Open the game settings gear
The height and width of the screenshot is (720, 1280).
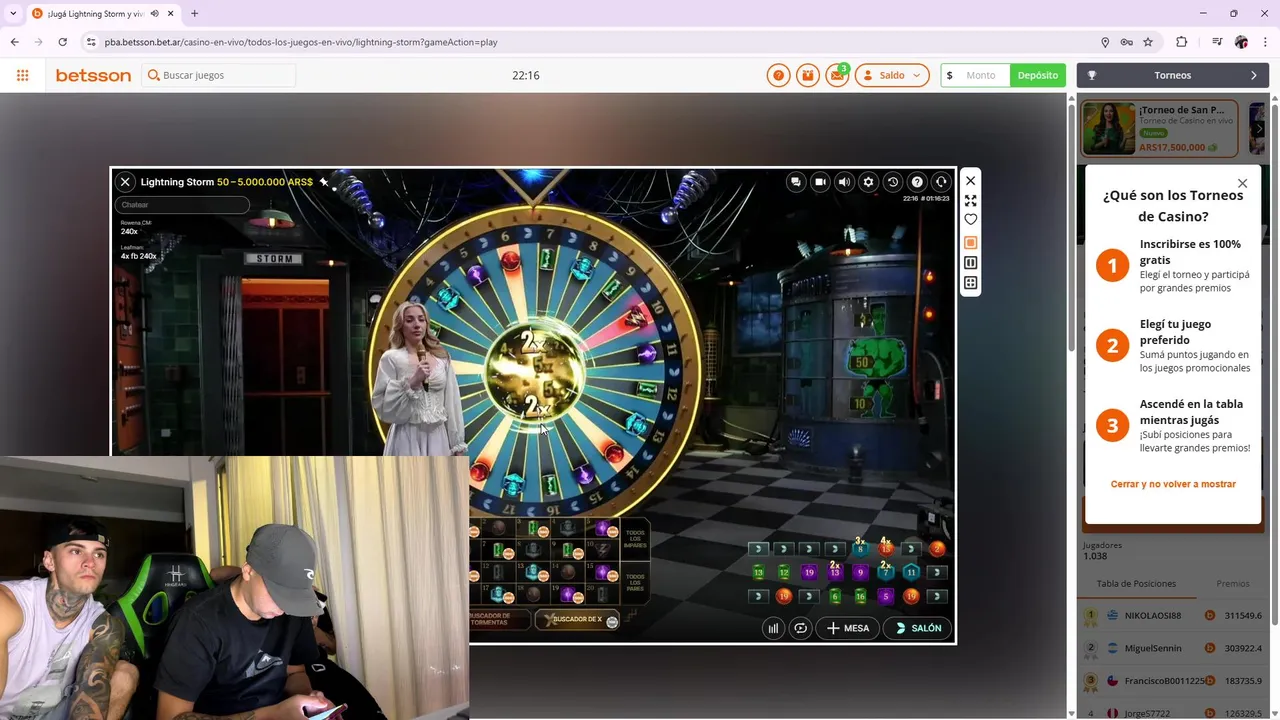pos(868,182)
